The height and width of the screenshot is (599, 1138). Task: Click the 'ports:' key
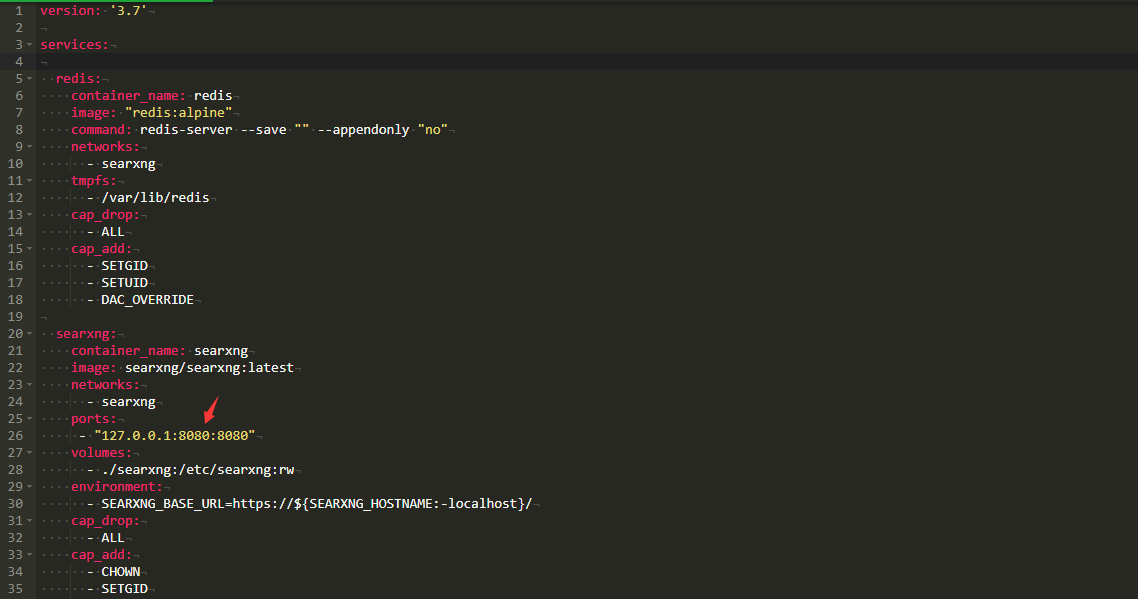94,419
